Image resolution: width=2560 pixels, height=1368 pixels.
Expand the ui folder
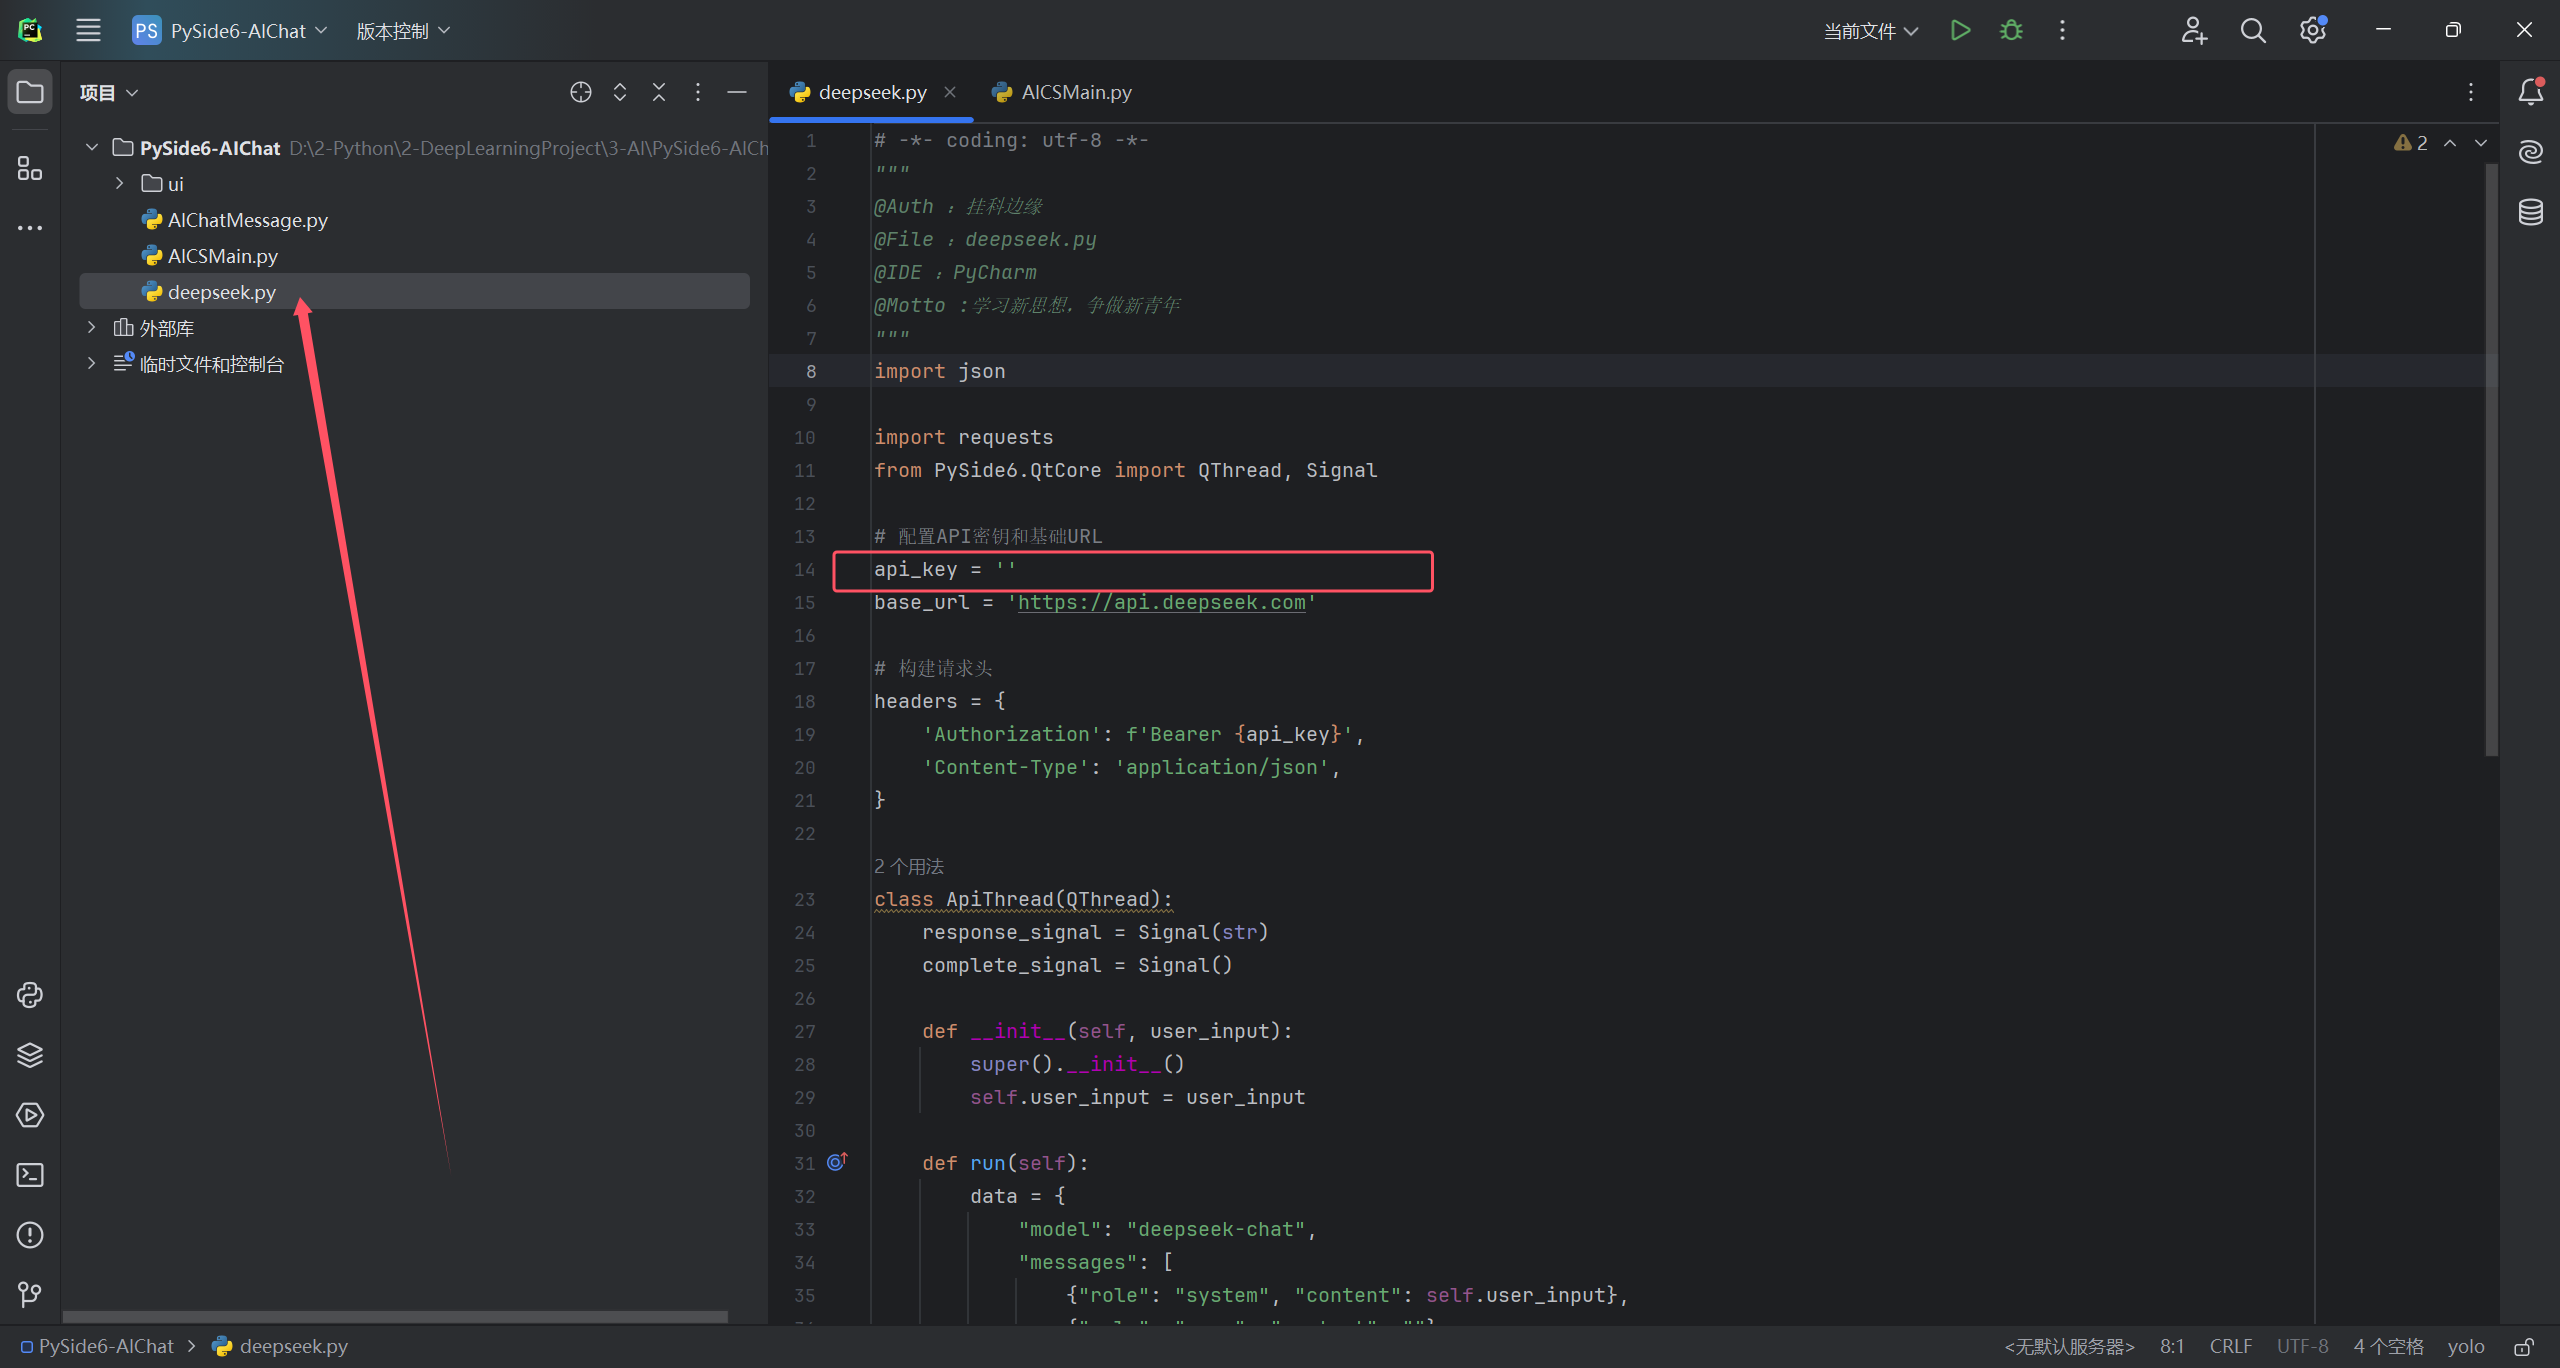[120, 183]
